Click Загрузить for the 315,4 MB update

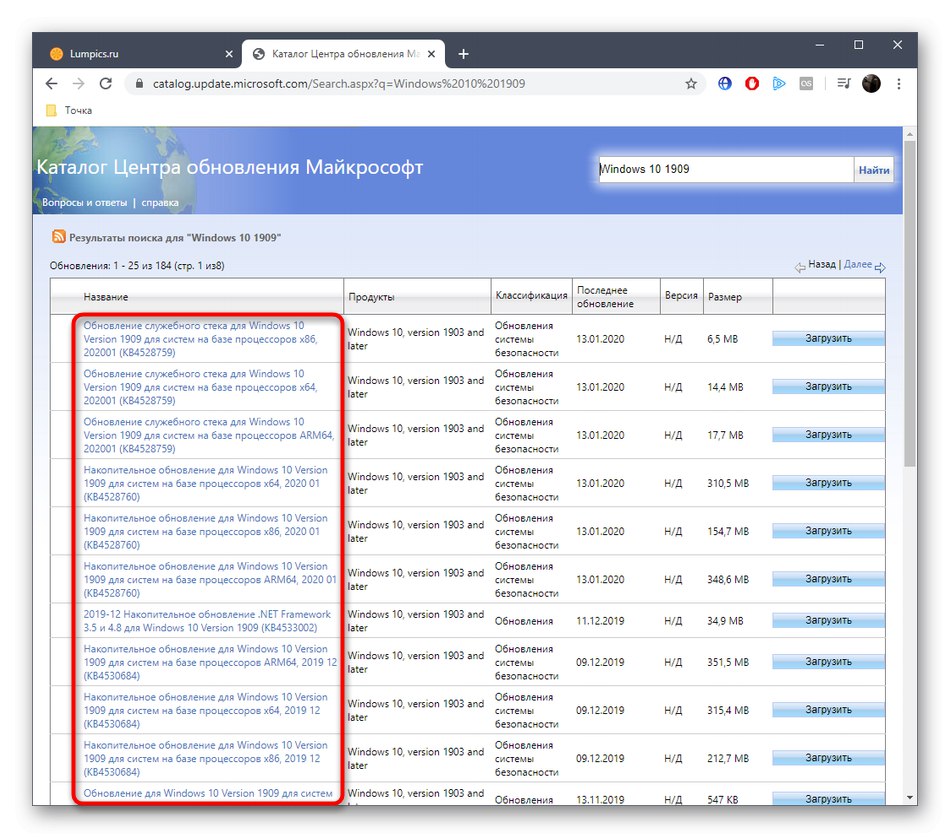[x=828, y=709]
